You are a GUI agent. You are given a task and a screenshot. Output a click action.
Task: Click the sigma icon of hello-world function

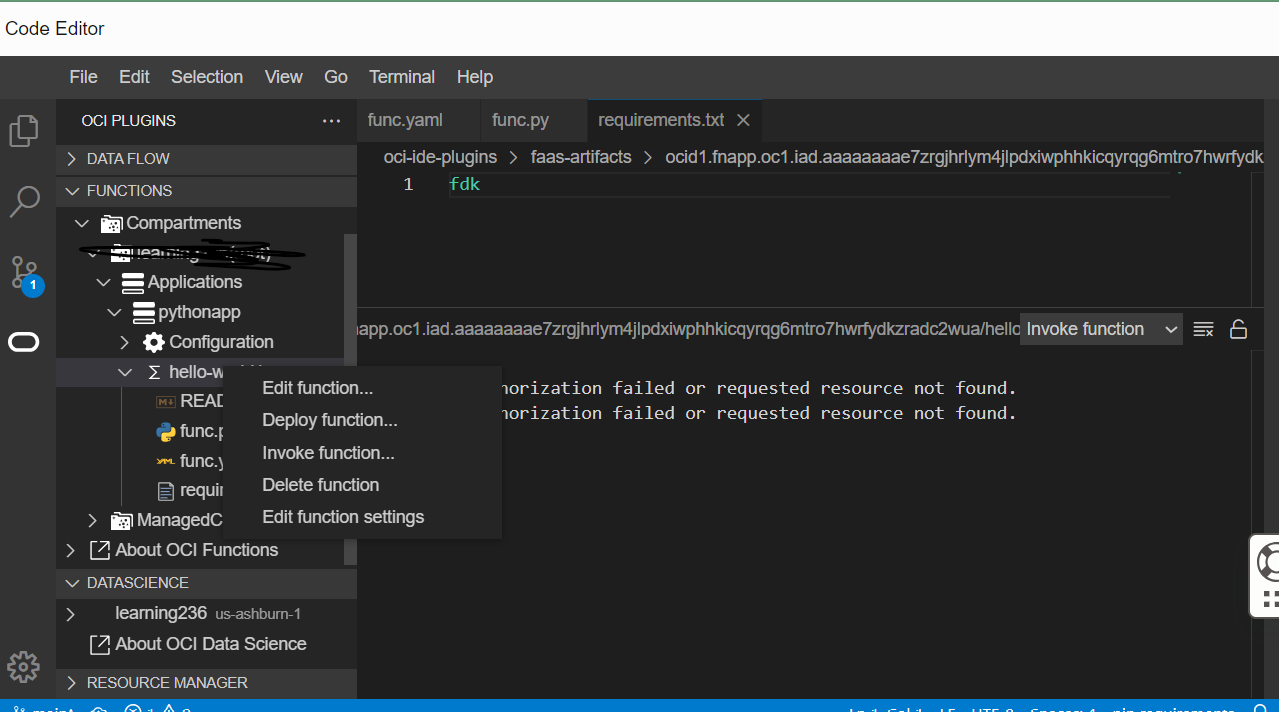pyautogui.click(x=154, y=372)
